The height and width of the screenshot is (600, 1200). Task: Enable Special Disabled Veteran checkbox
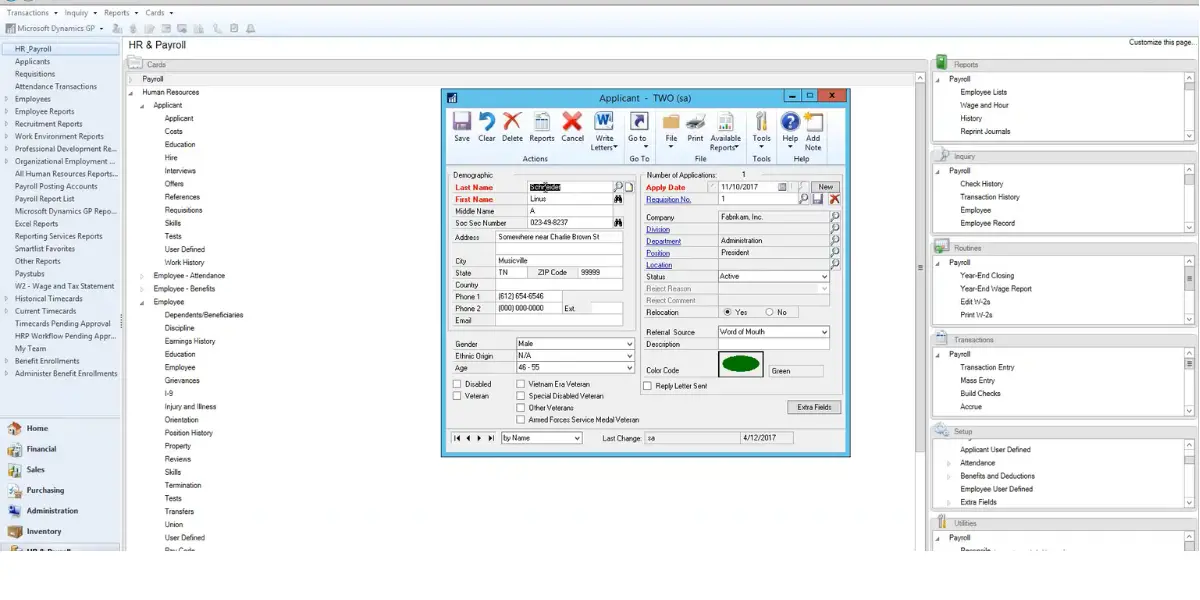[520, 396]
